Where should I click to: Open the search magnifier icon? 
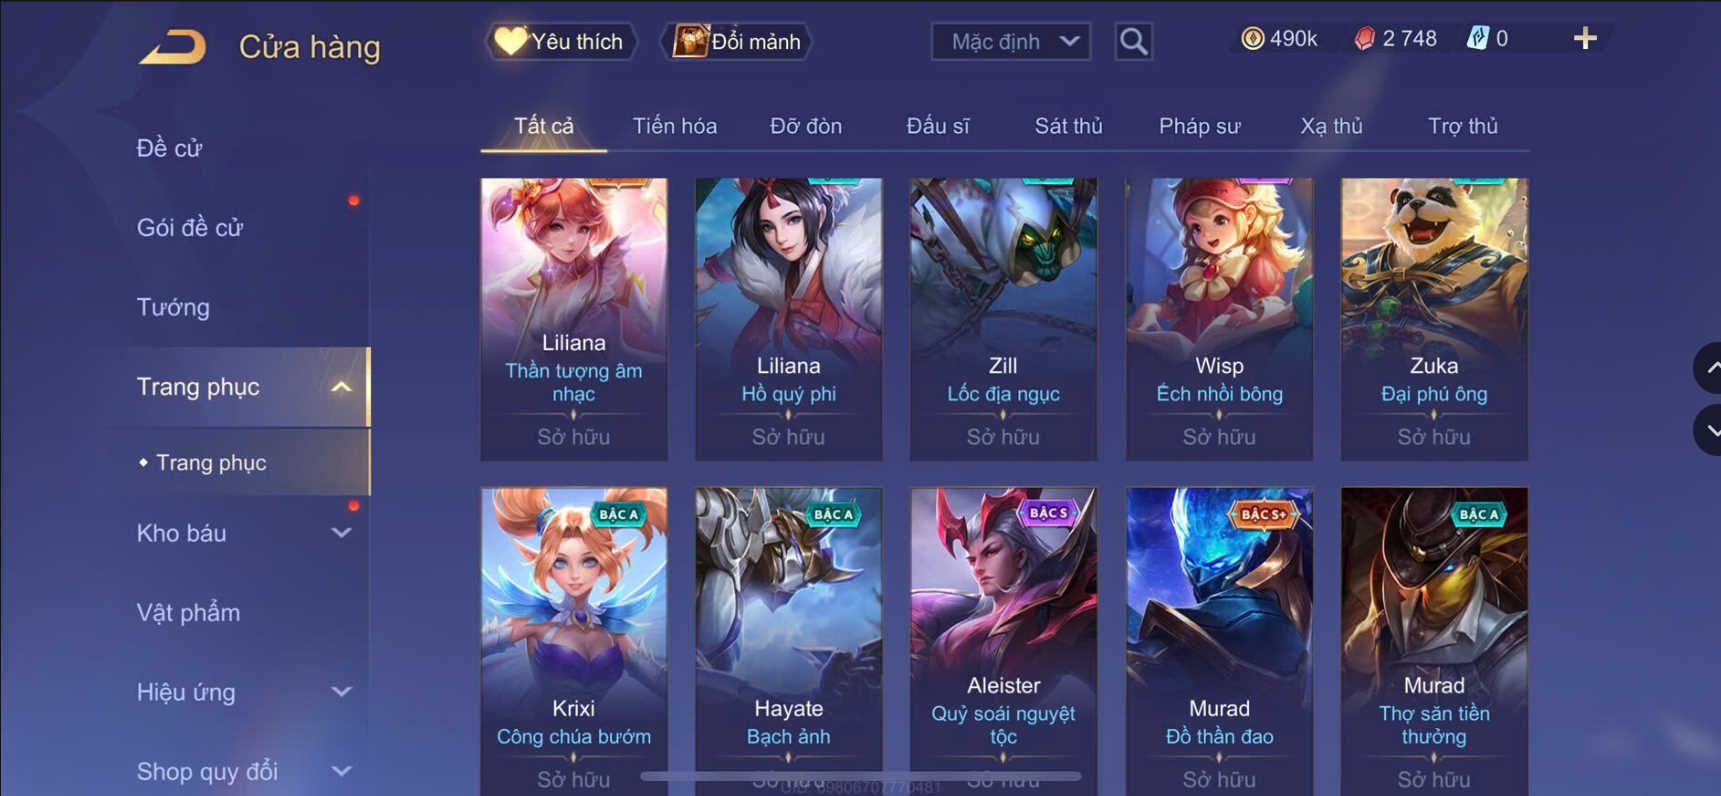pos(1133,41)
